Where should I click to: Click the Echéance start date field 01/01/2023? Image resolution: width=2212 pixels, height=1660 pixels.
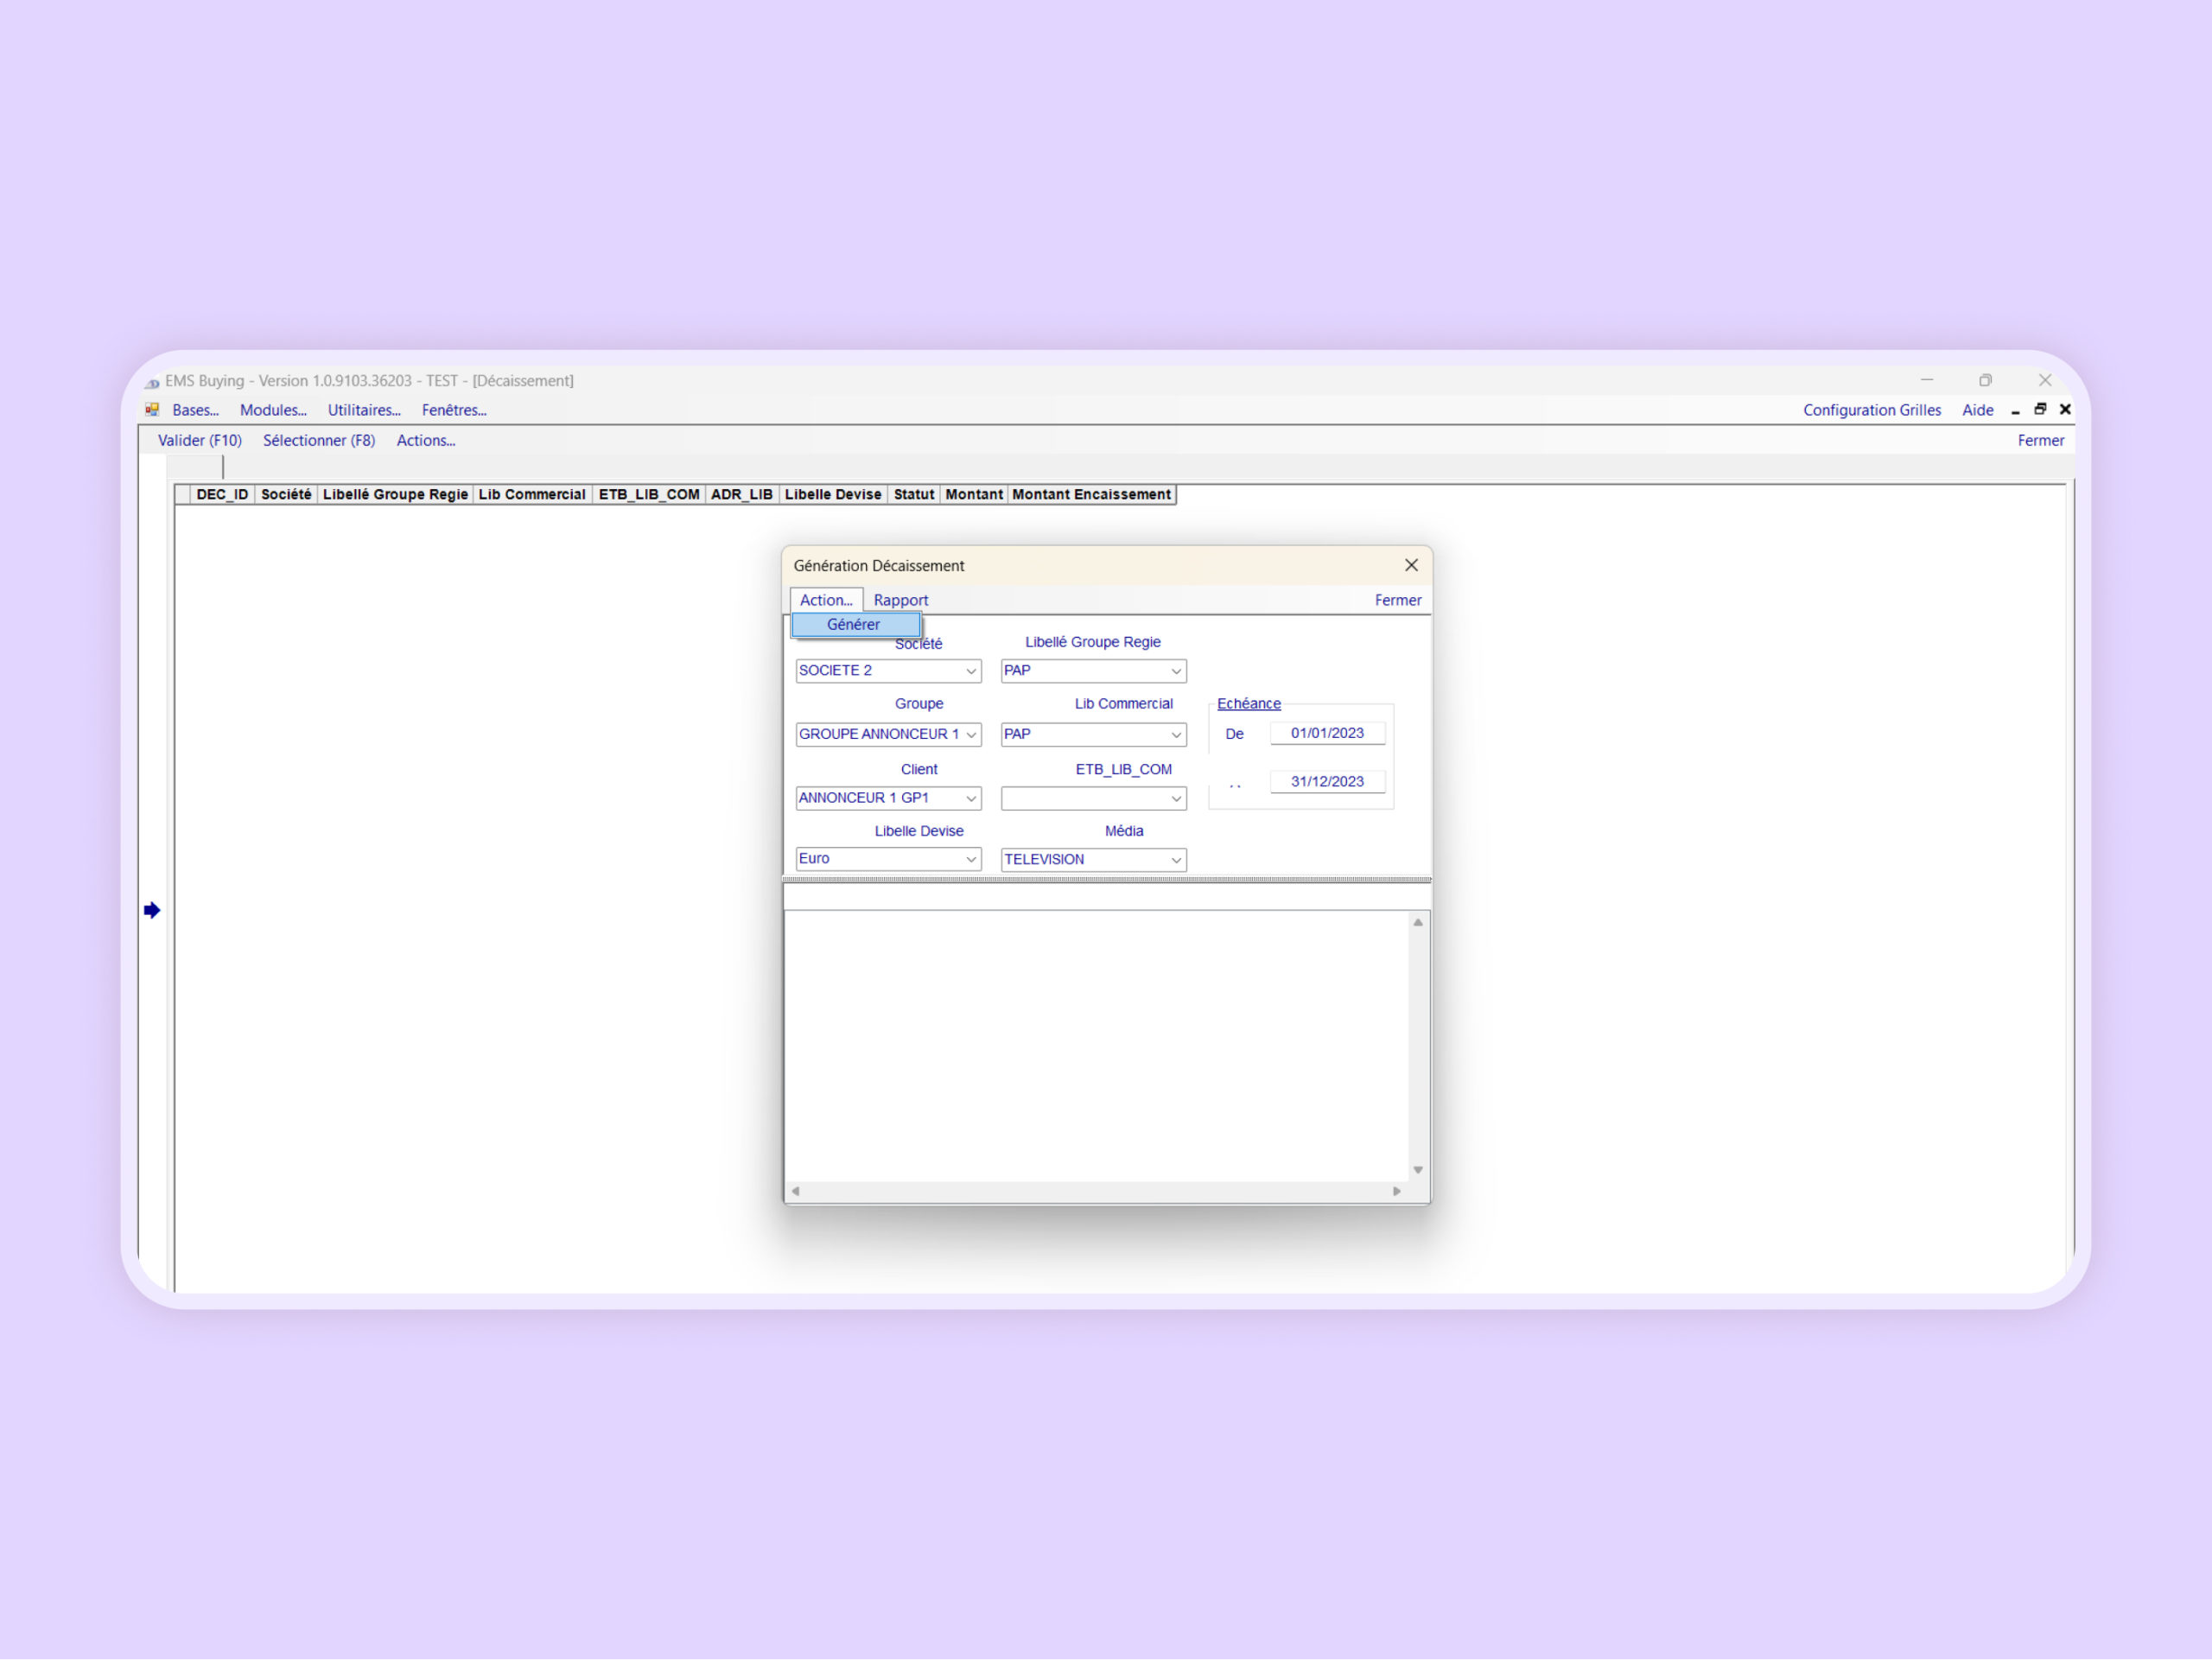coord(1326,733)
